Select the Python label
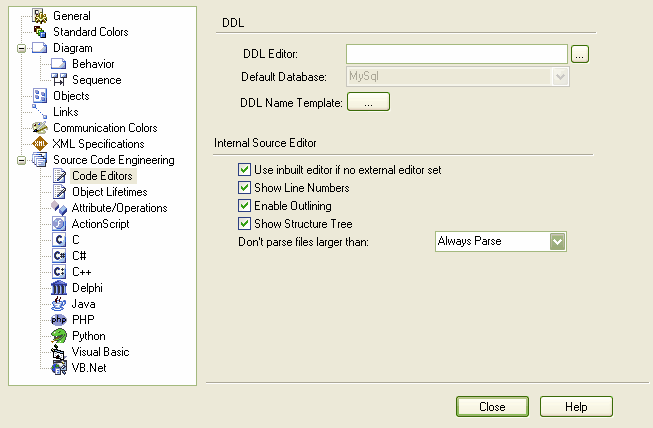Image resolution: width=653 pixels, height=428 pixels. (x=89, y=336)
